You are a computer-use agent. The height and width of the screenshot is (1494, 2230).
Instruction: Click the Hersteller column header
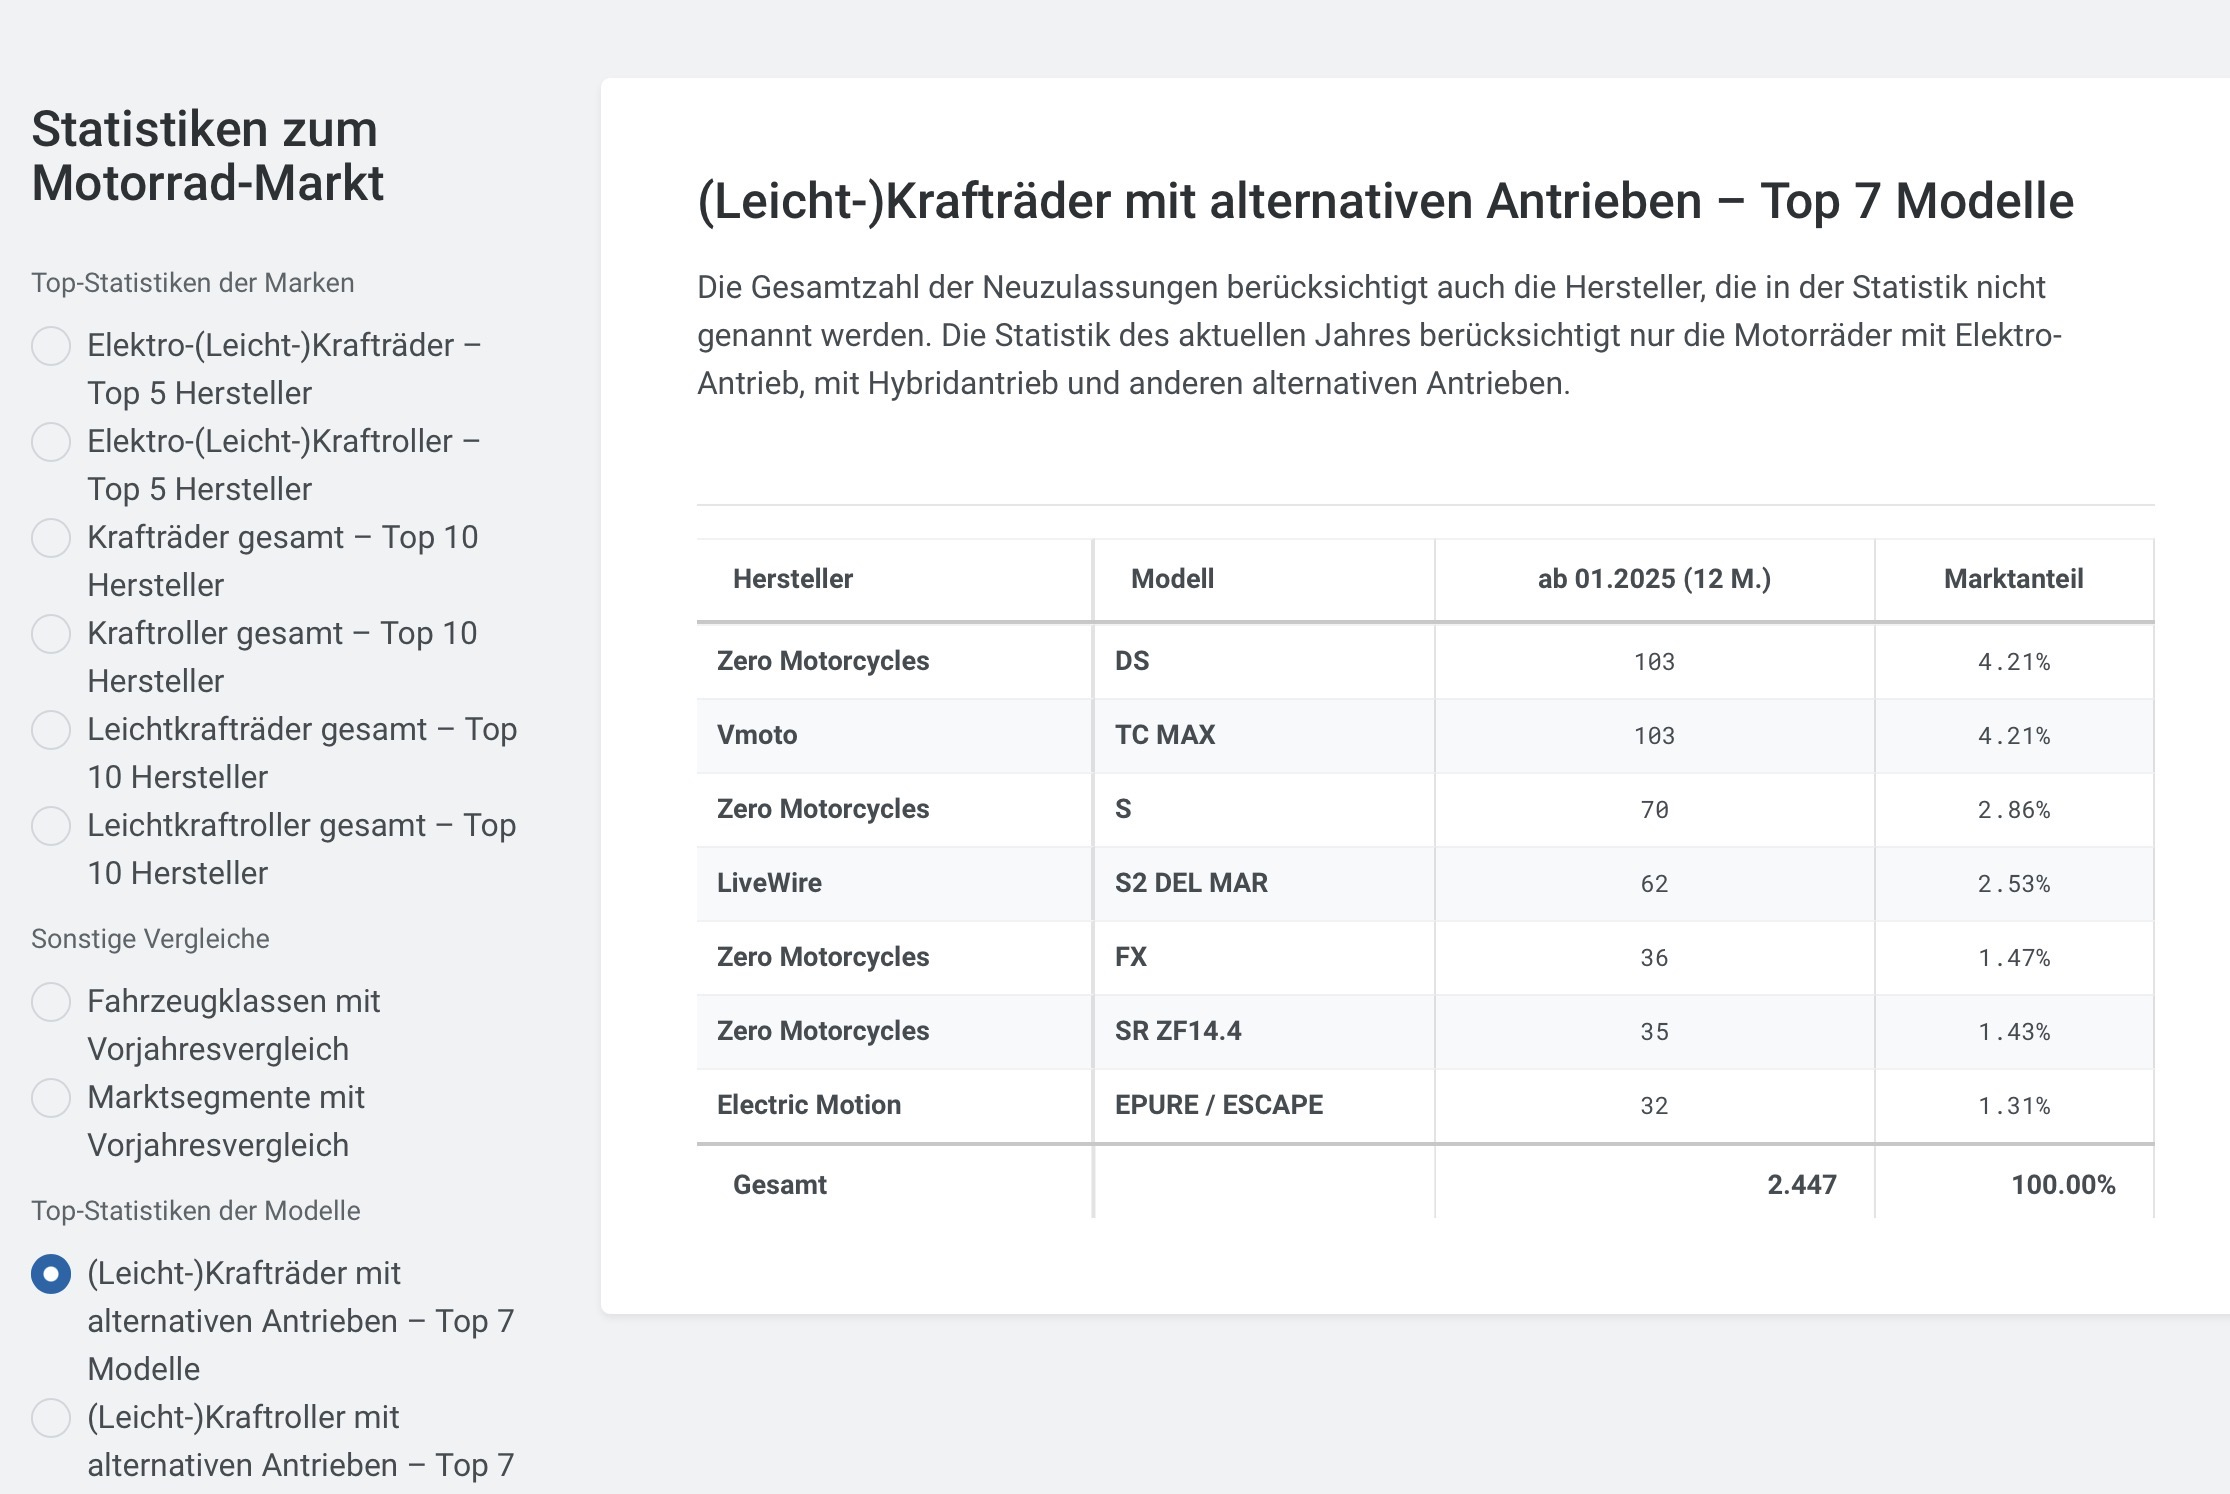tap(792, 579)
